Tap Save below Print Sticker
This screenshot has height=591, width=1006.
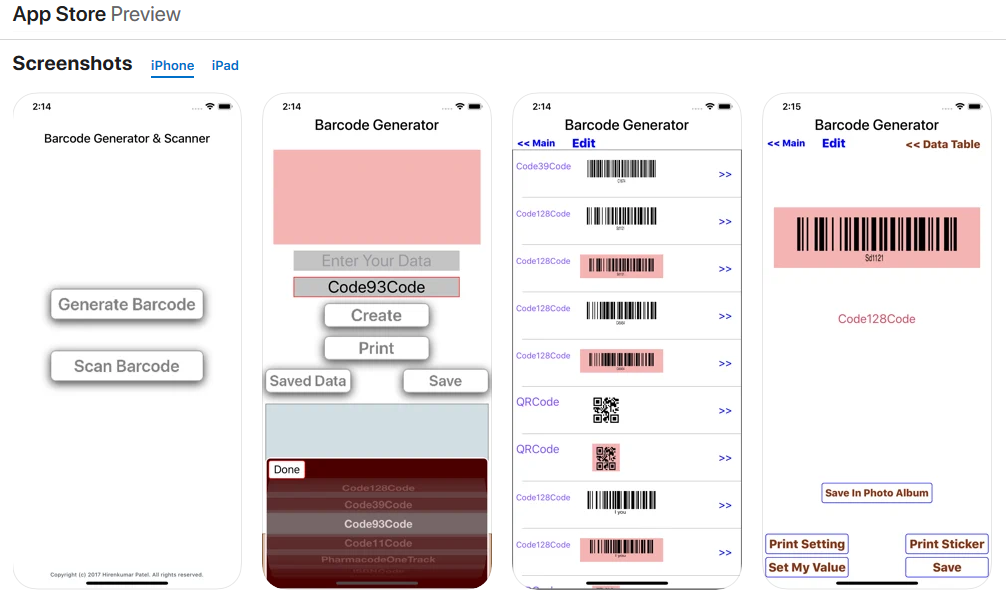point(946,567)
